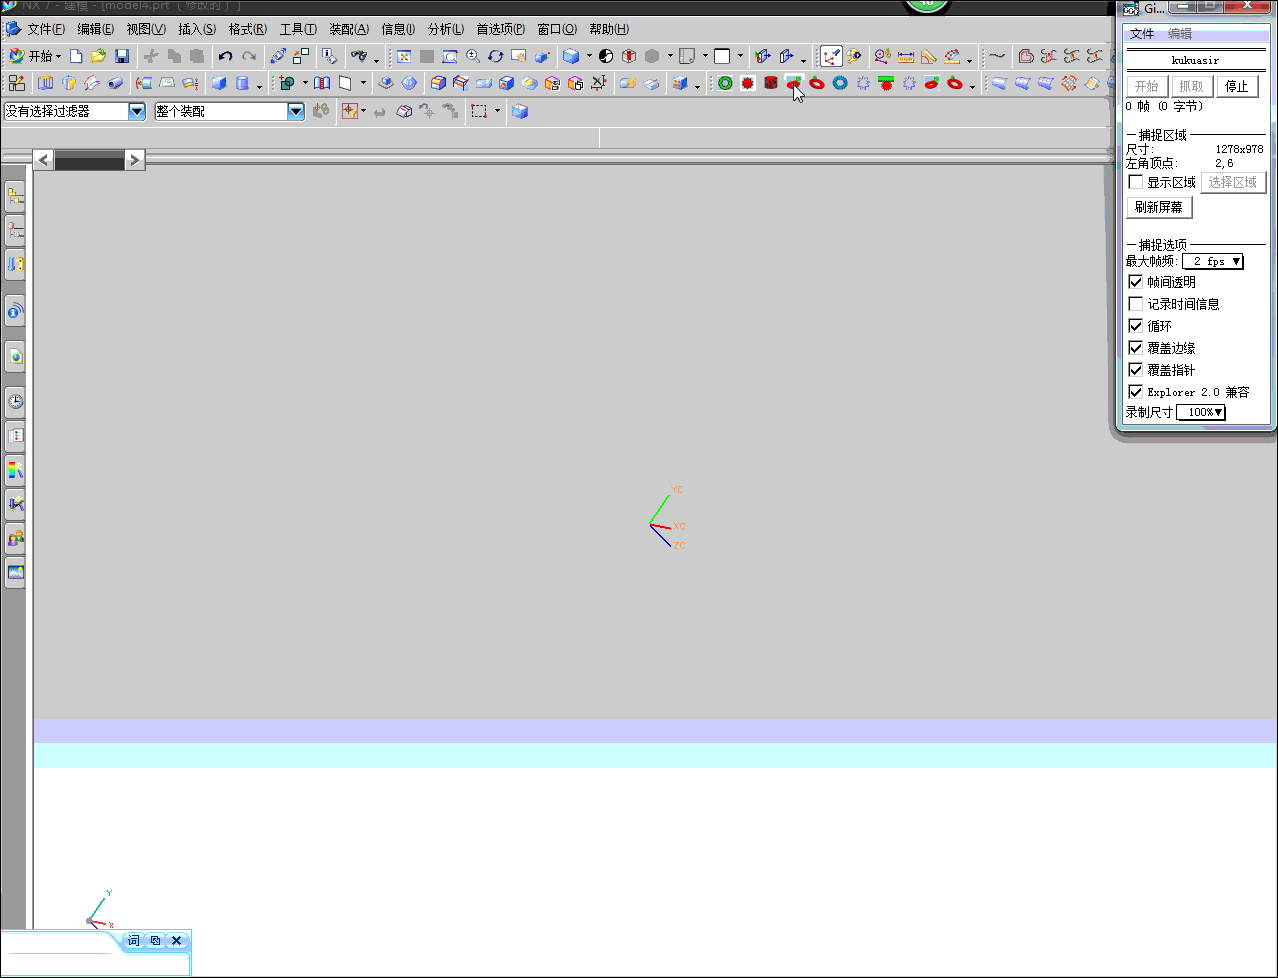Viewport: 1278px width, 978px height.
Task: Click the 词 button in bottom popup
Action: point(133,940)
